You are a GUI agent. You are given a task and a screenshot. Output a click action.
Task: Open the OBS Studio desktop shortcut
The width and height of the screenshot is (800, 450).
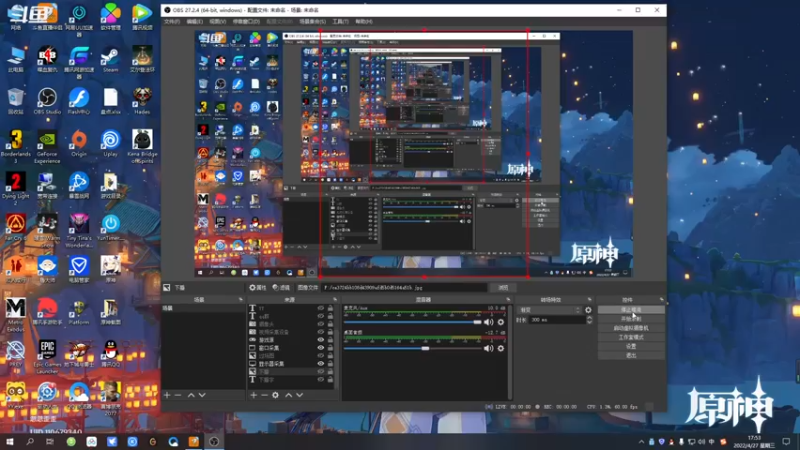(47, 101)
